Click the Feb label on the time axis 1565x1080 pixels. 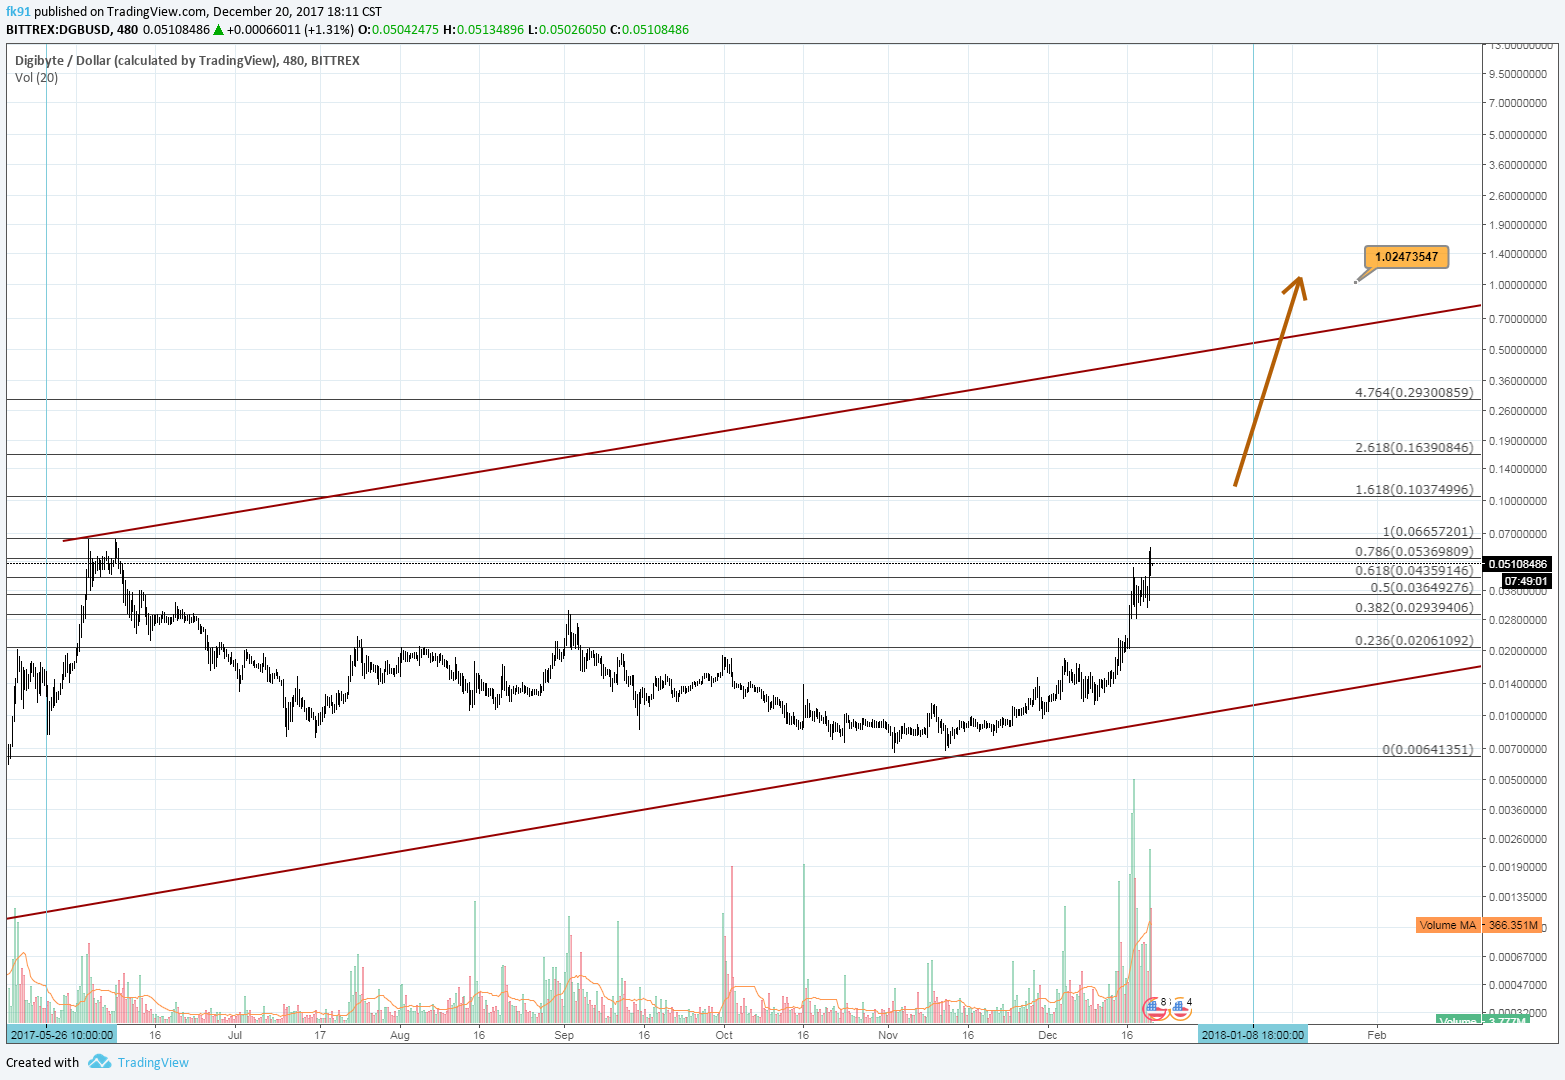tap(1377, 1035)
